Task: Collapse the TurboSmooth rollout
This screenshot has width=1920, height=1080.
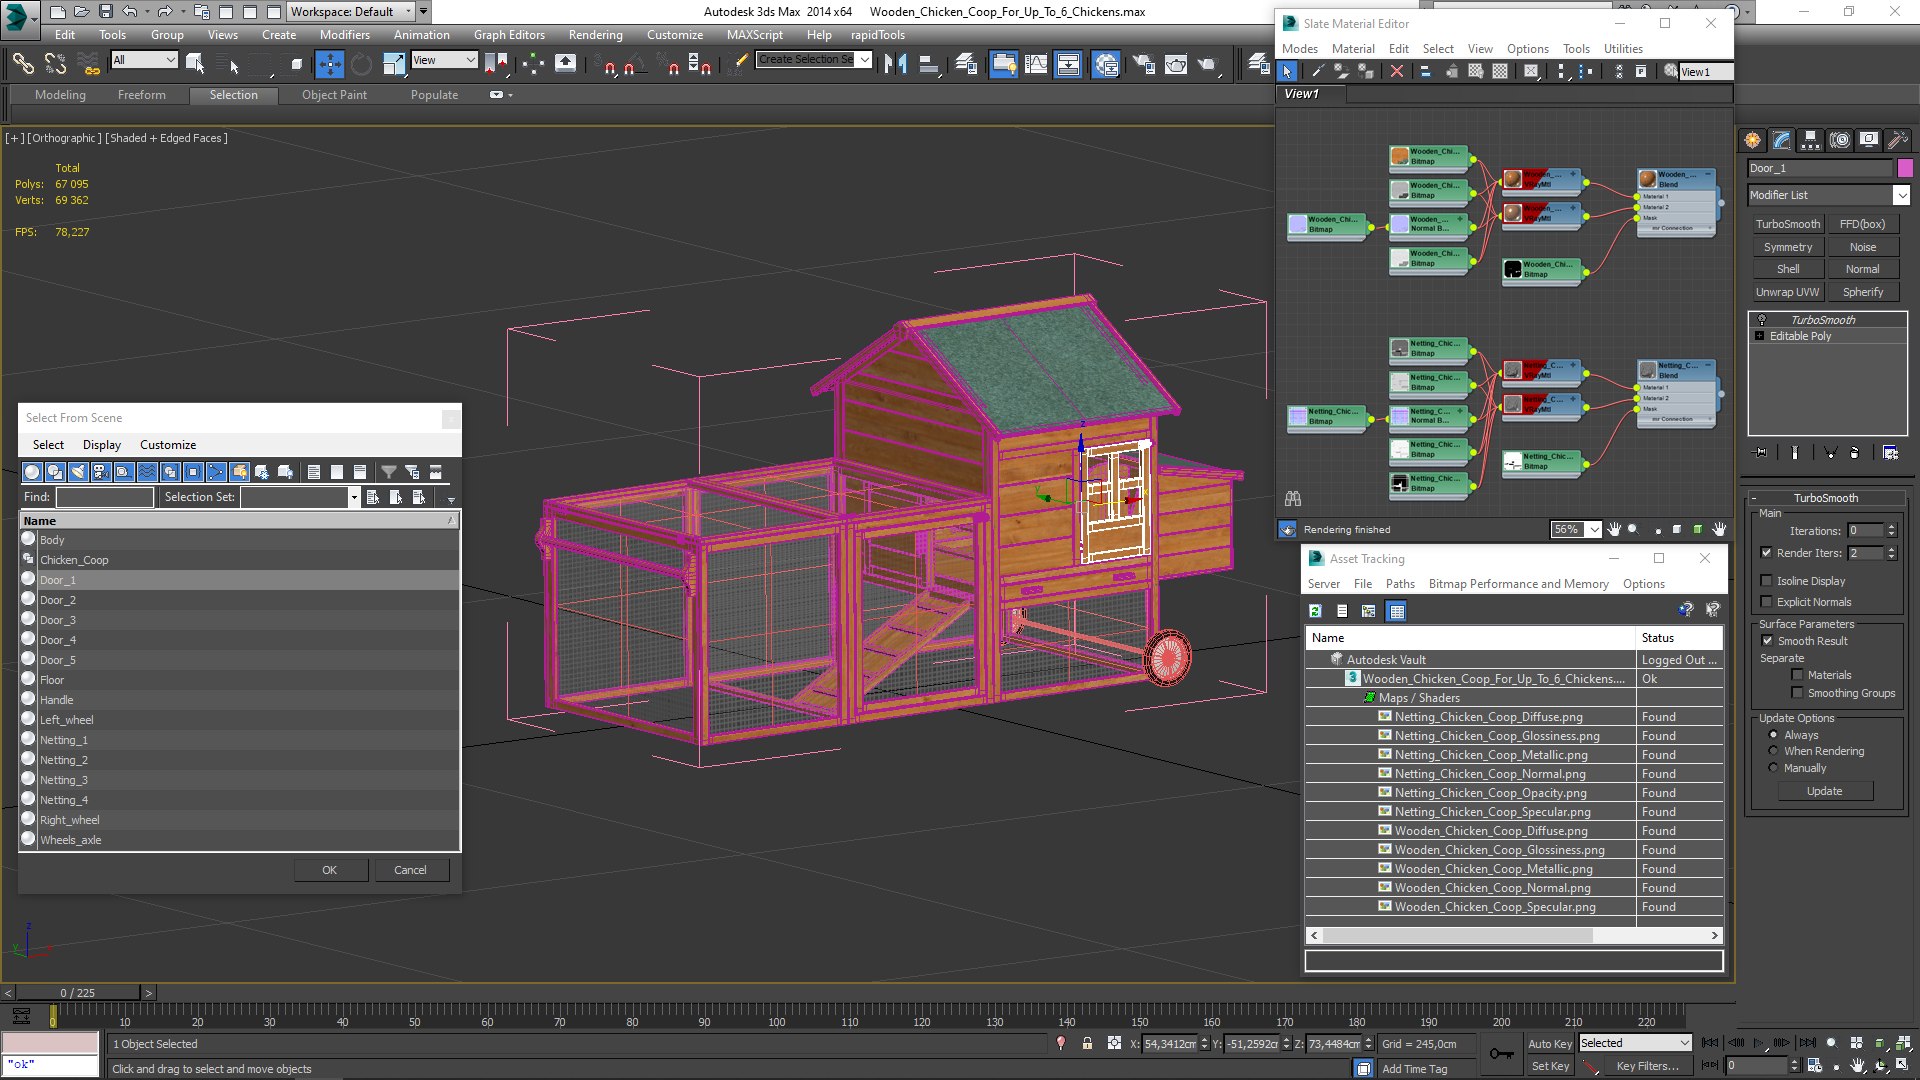Action: tap(1826, 498)
